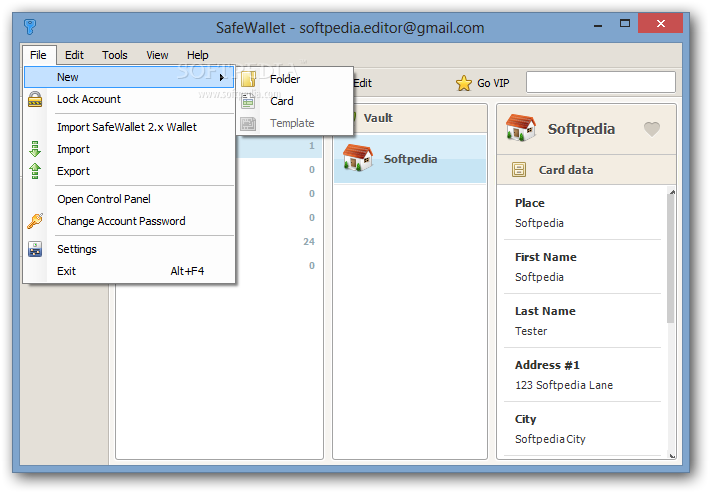
Task: Click the First Name value Softpedia
Action: 539,277
